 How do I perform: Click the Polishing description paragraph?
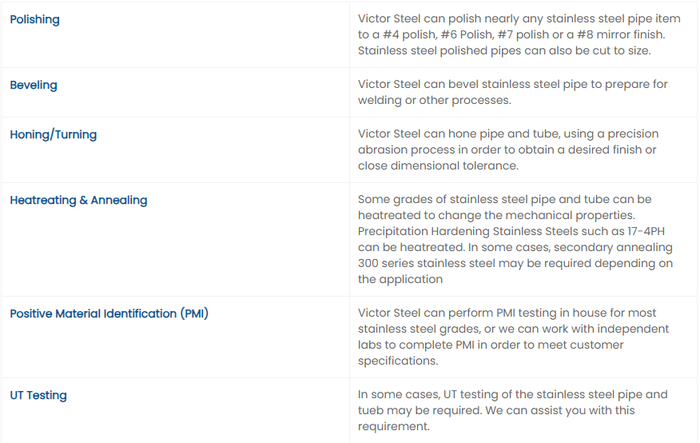[x=512, y=35]
